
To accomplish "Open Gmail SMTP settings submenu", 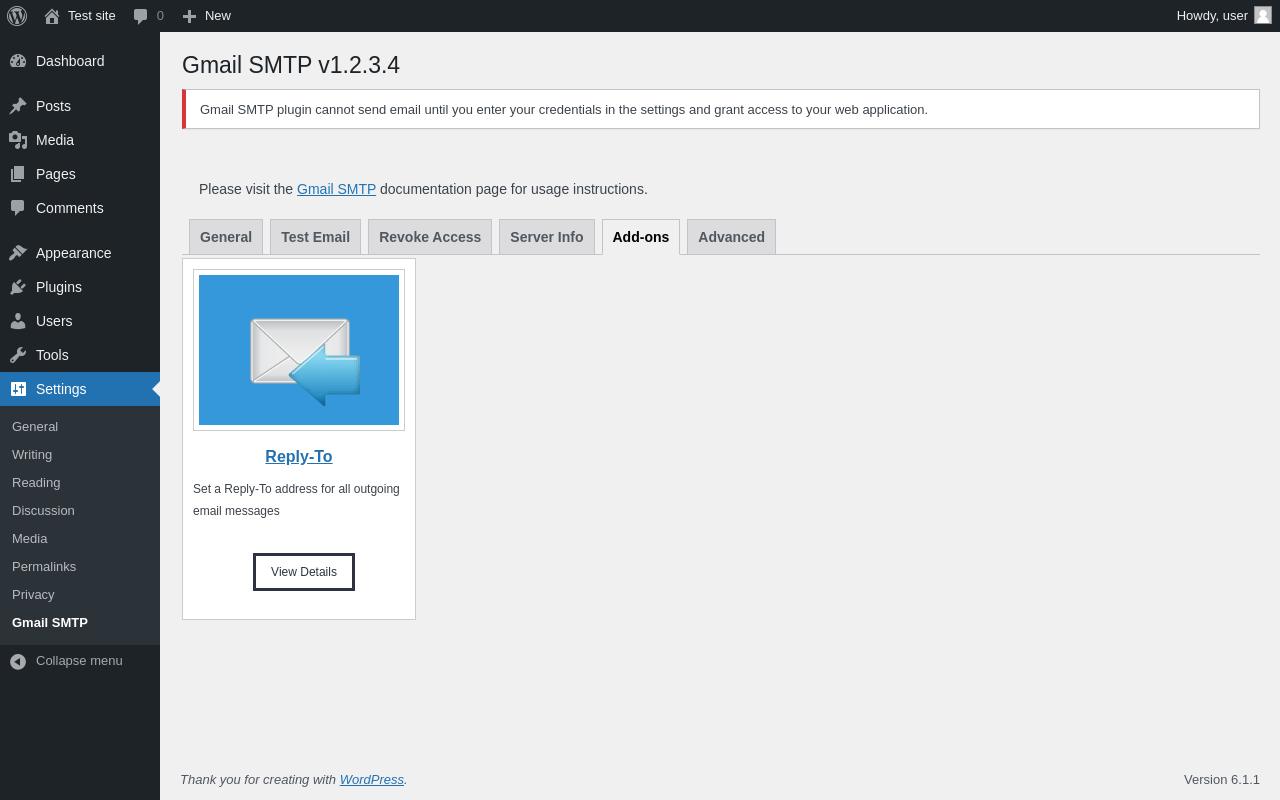I will (50, 623).
